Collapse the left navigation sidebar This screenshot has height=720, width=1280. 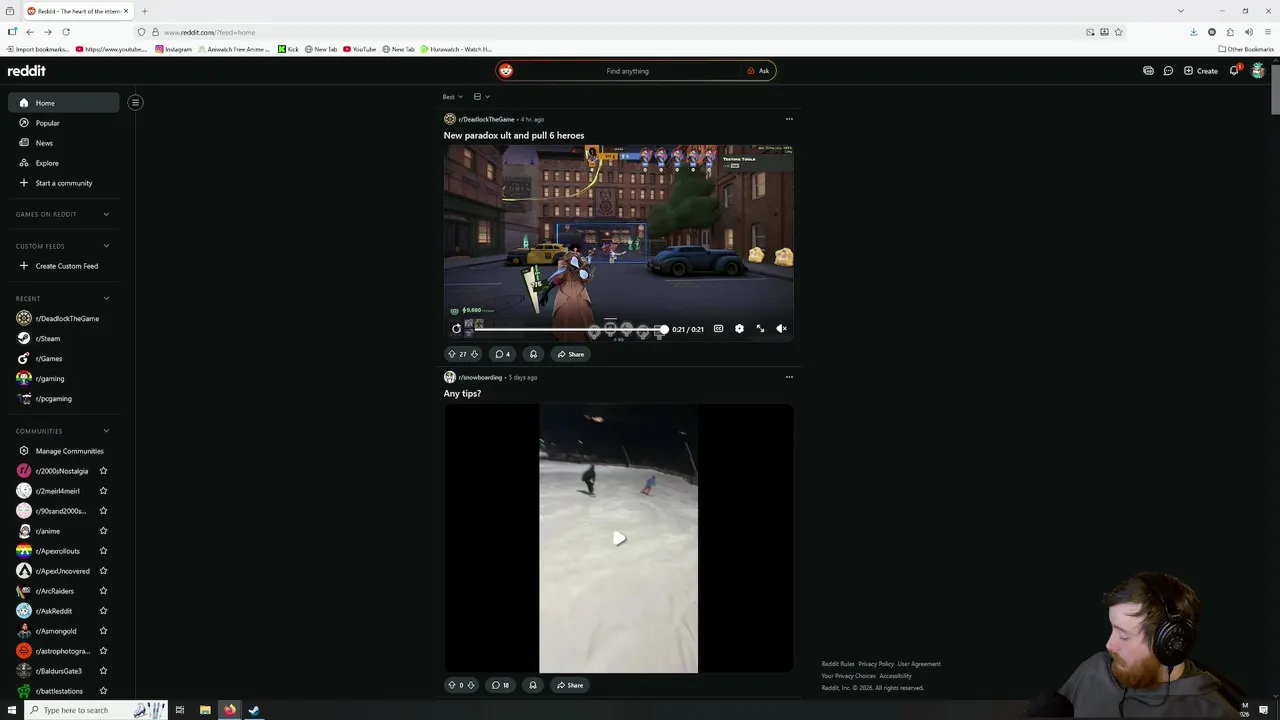[x=135, y=102]
